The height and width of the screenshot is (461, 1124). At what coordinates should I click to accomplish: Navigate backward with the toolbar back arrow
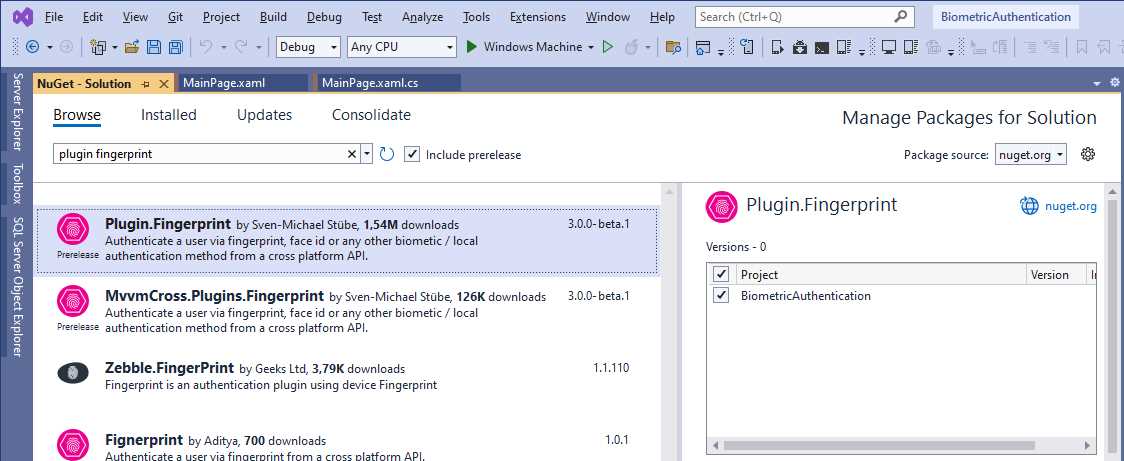click(x=32, y=47)
